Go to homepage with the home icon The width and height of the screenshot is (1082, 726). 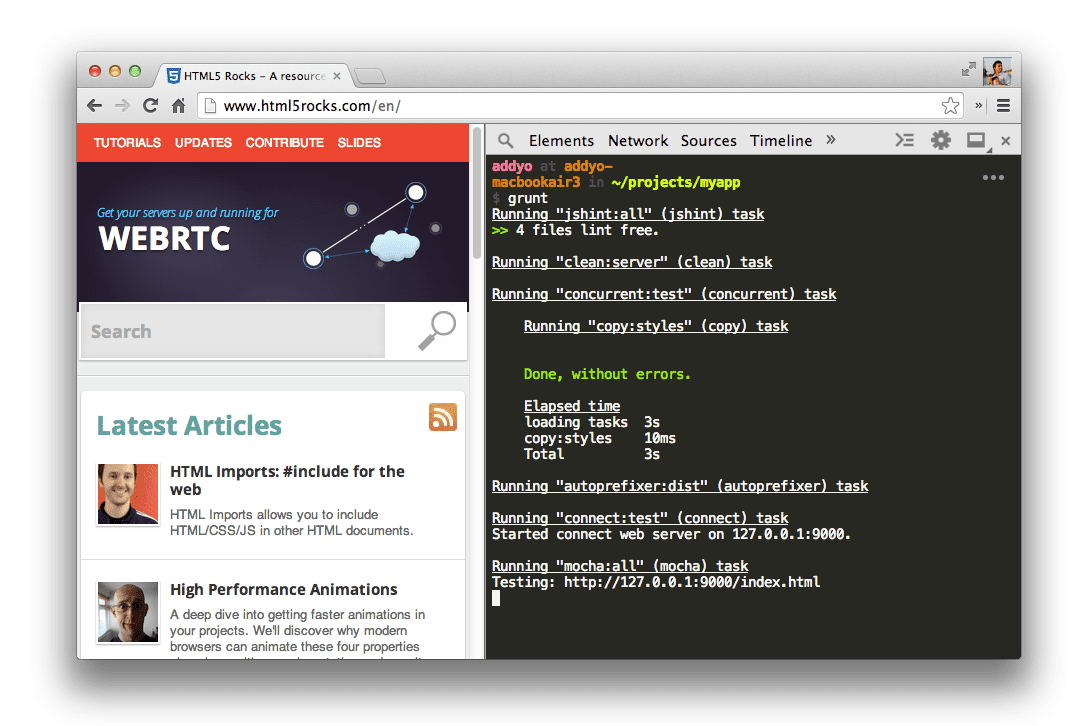pos(178,105)
